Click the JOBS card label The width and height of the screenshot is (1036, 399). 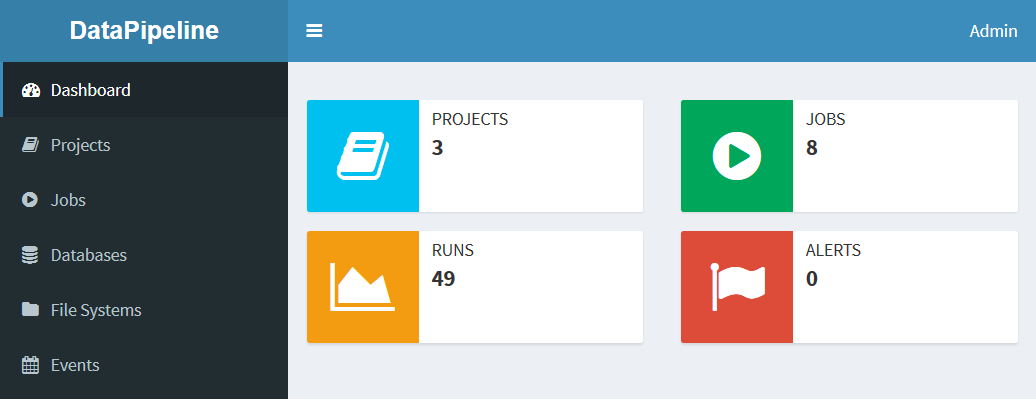coord(825,120)
